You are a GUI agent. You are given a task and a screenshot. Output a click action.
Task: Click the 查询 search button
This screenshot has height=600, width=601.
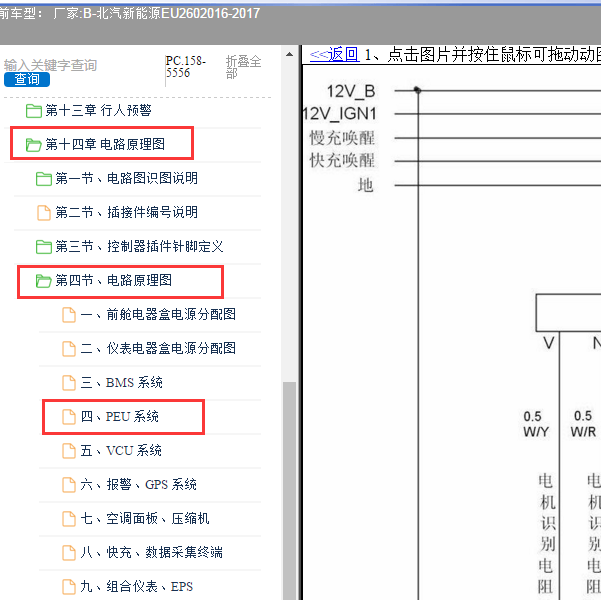(27, 79)
